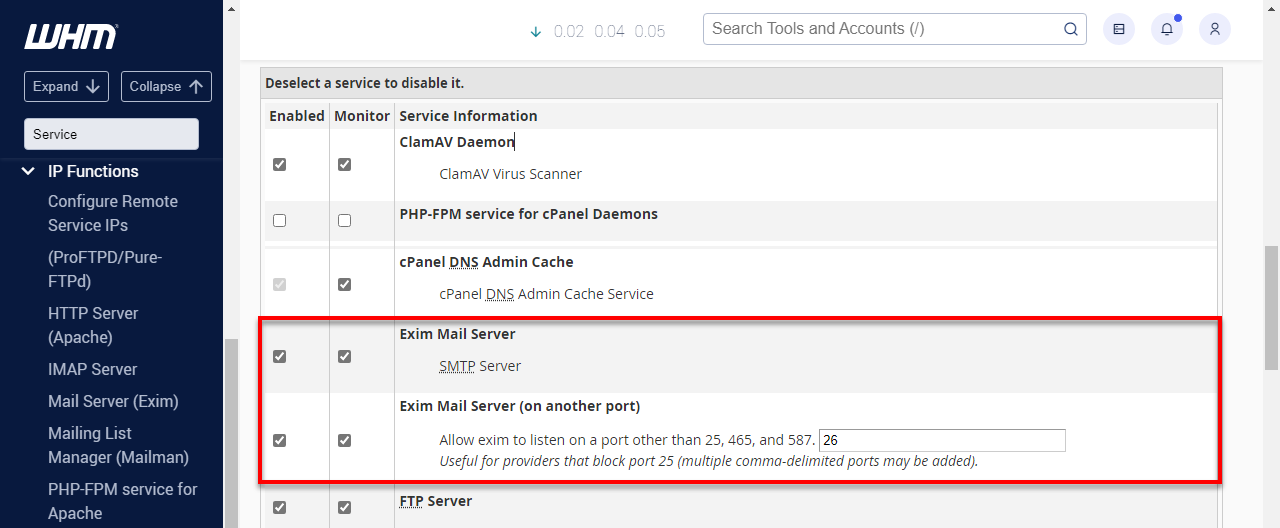Open the news panel icon

(1119, 29)
